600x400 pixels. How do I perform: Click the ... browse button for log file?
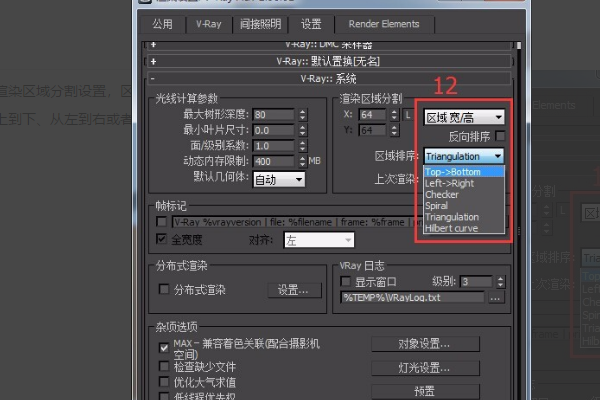point(496,297)
